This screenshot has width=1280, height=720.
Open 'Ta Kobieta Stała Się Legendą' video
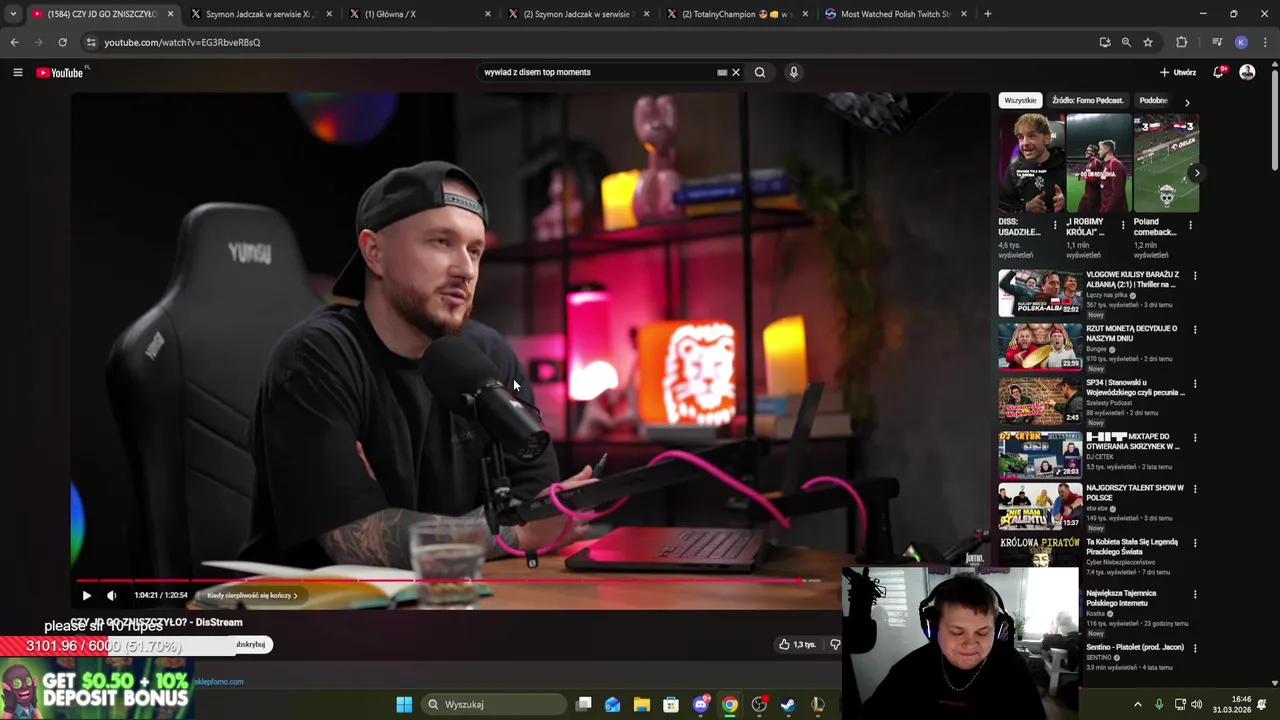pyautogui.click(x=1132, y=546)
